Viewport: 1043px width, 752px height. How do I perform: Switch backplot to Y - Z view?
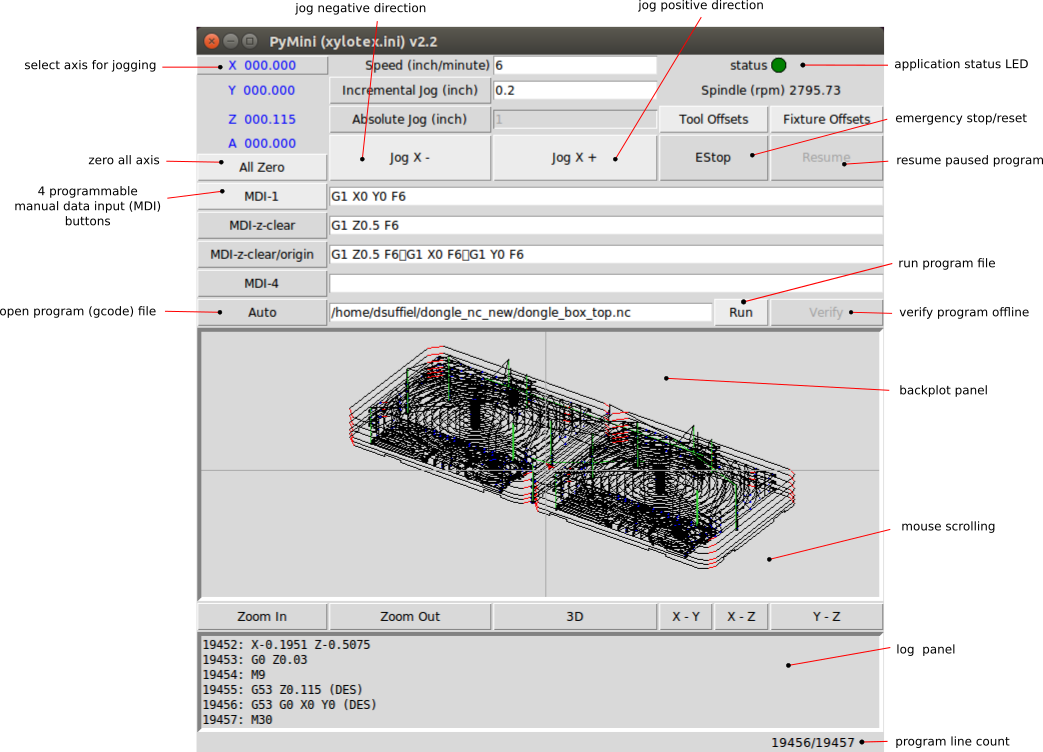[826, 616]
